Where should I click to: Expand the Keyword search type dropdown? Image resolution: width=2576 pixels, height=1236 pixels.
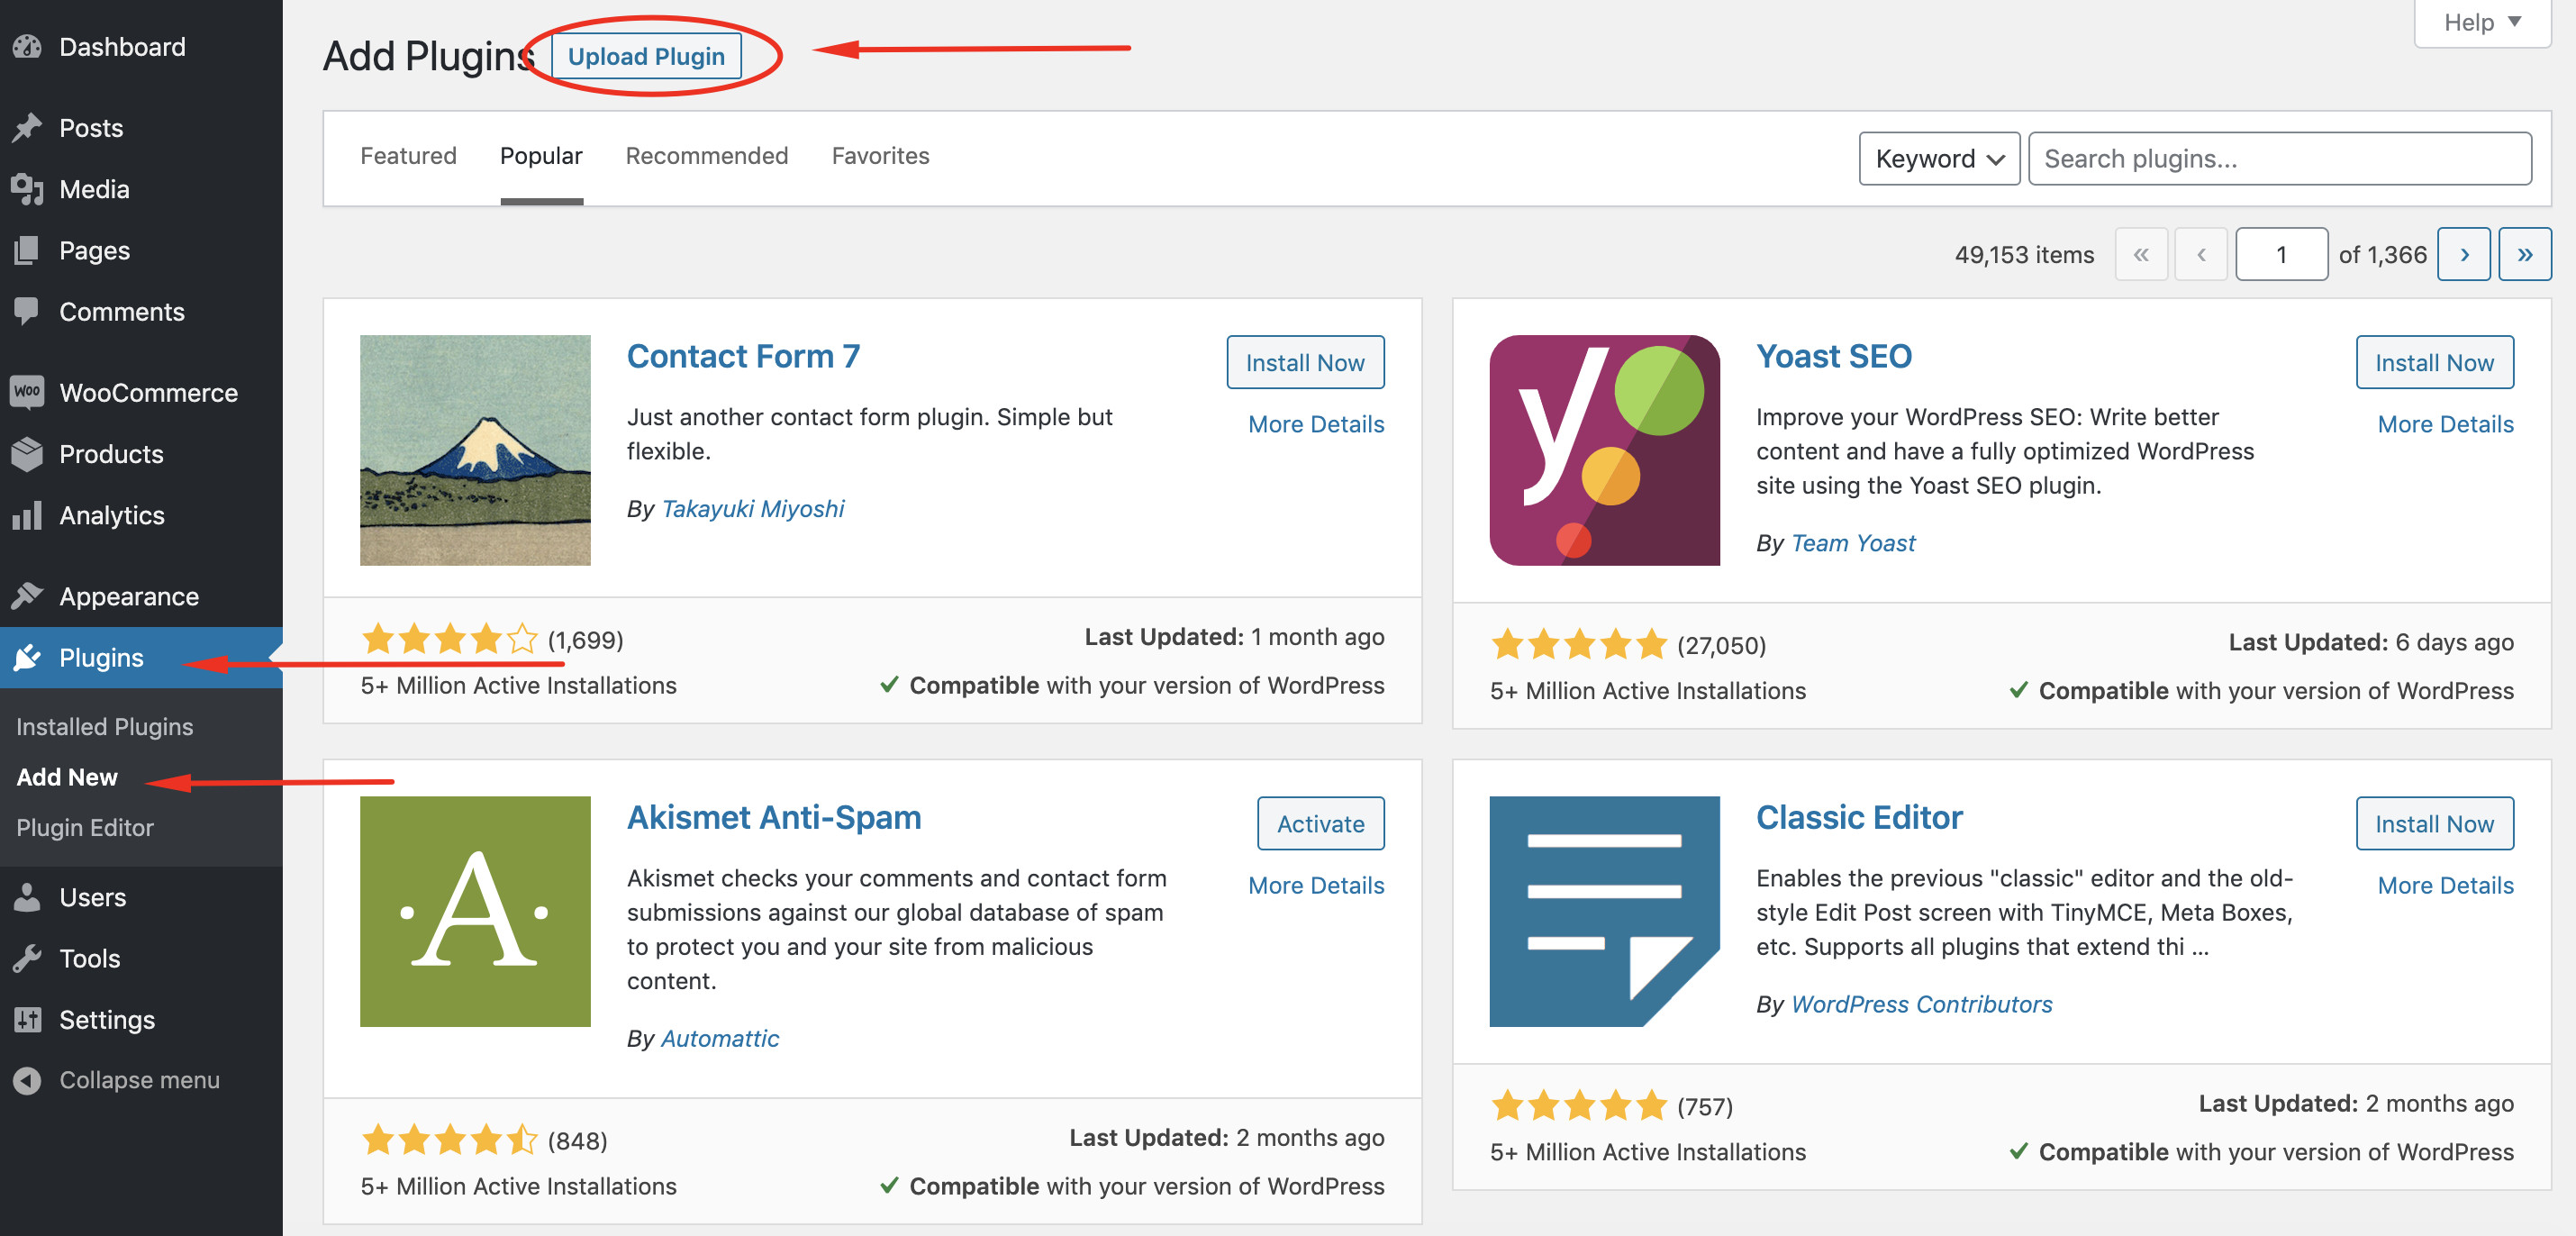point(1938,158)
